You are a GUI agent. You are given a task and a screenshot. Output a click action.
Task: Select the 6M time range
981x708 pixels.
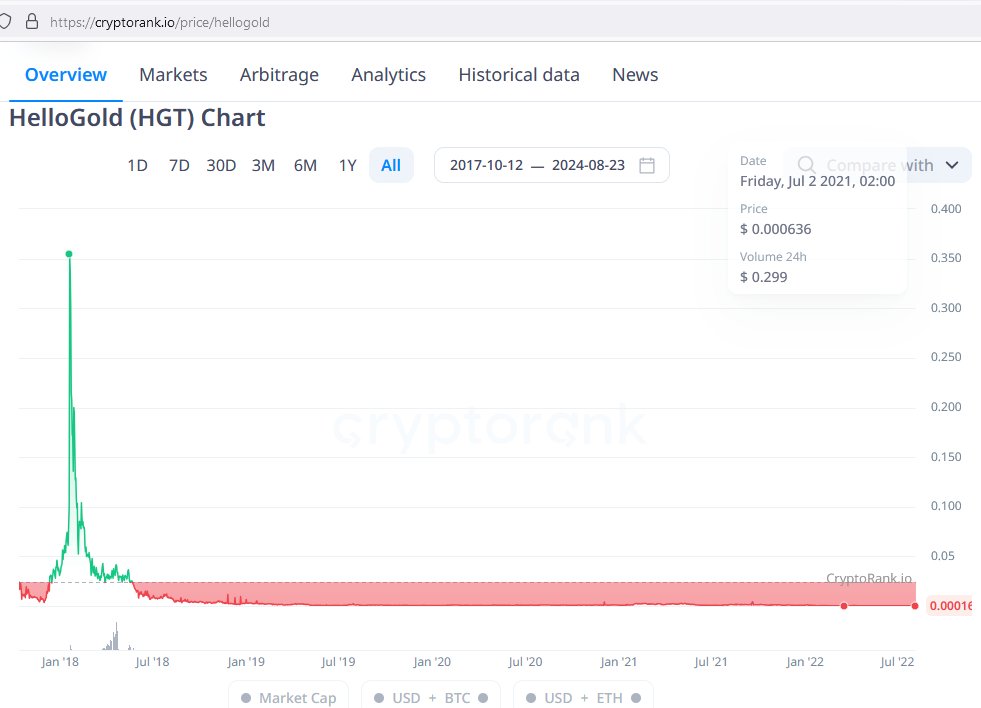point(305,165)
